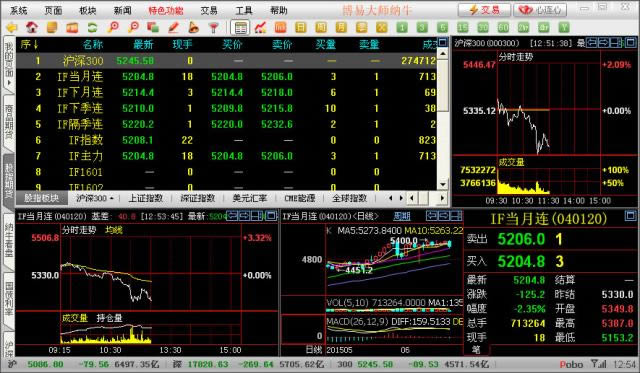Image resolution: width=640 pixels, height=373 pixels.
Task: Toggle the quote list table view
Action: point(240,28)
